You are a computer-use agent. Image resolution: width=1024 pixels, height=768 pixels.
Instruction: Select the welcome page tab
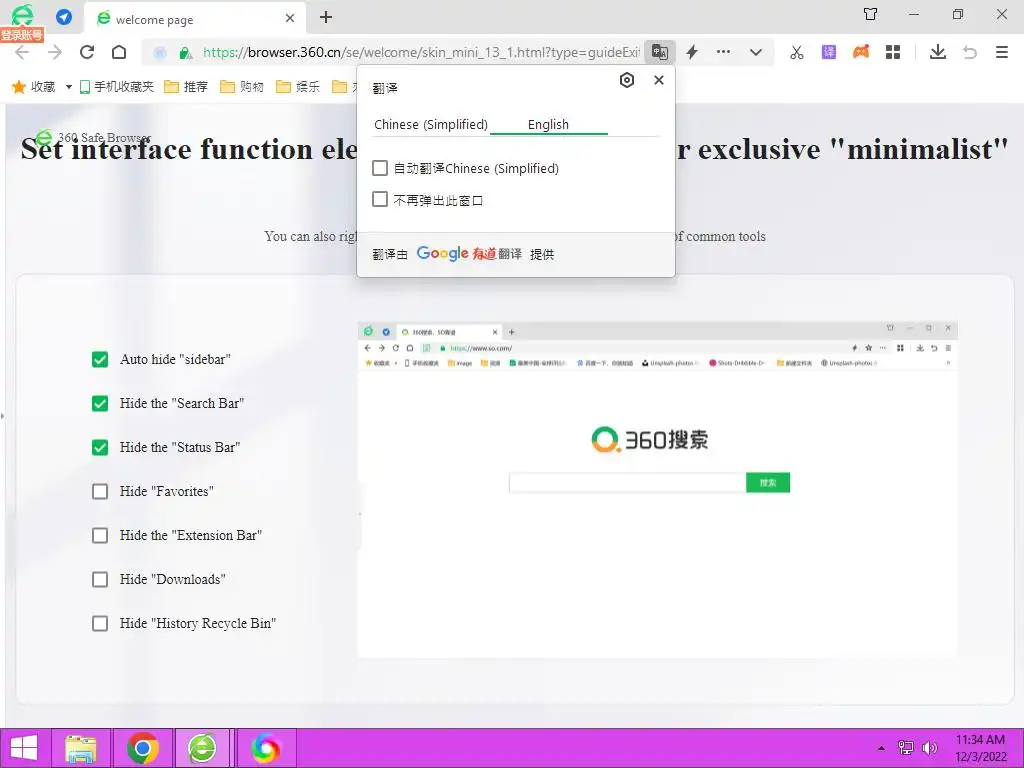point(195,18)
